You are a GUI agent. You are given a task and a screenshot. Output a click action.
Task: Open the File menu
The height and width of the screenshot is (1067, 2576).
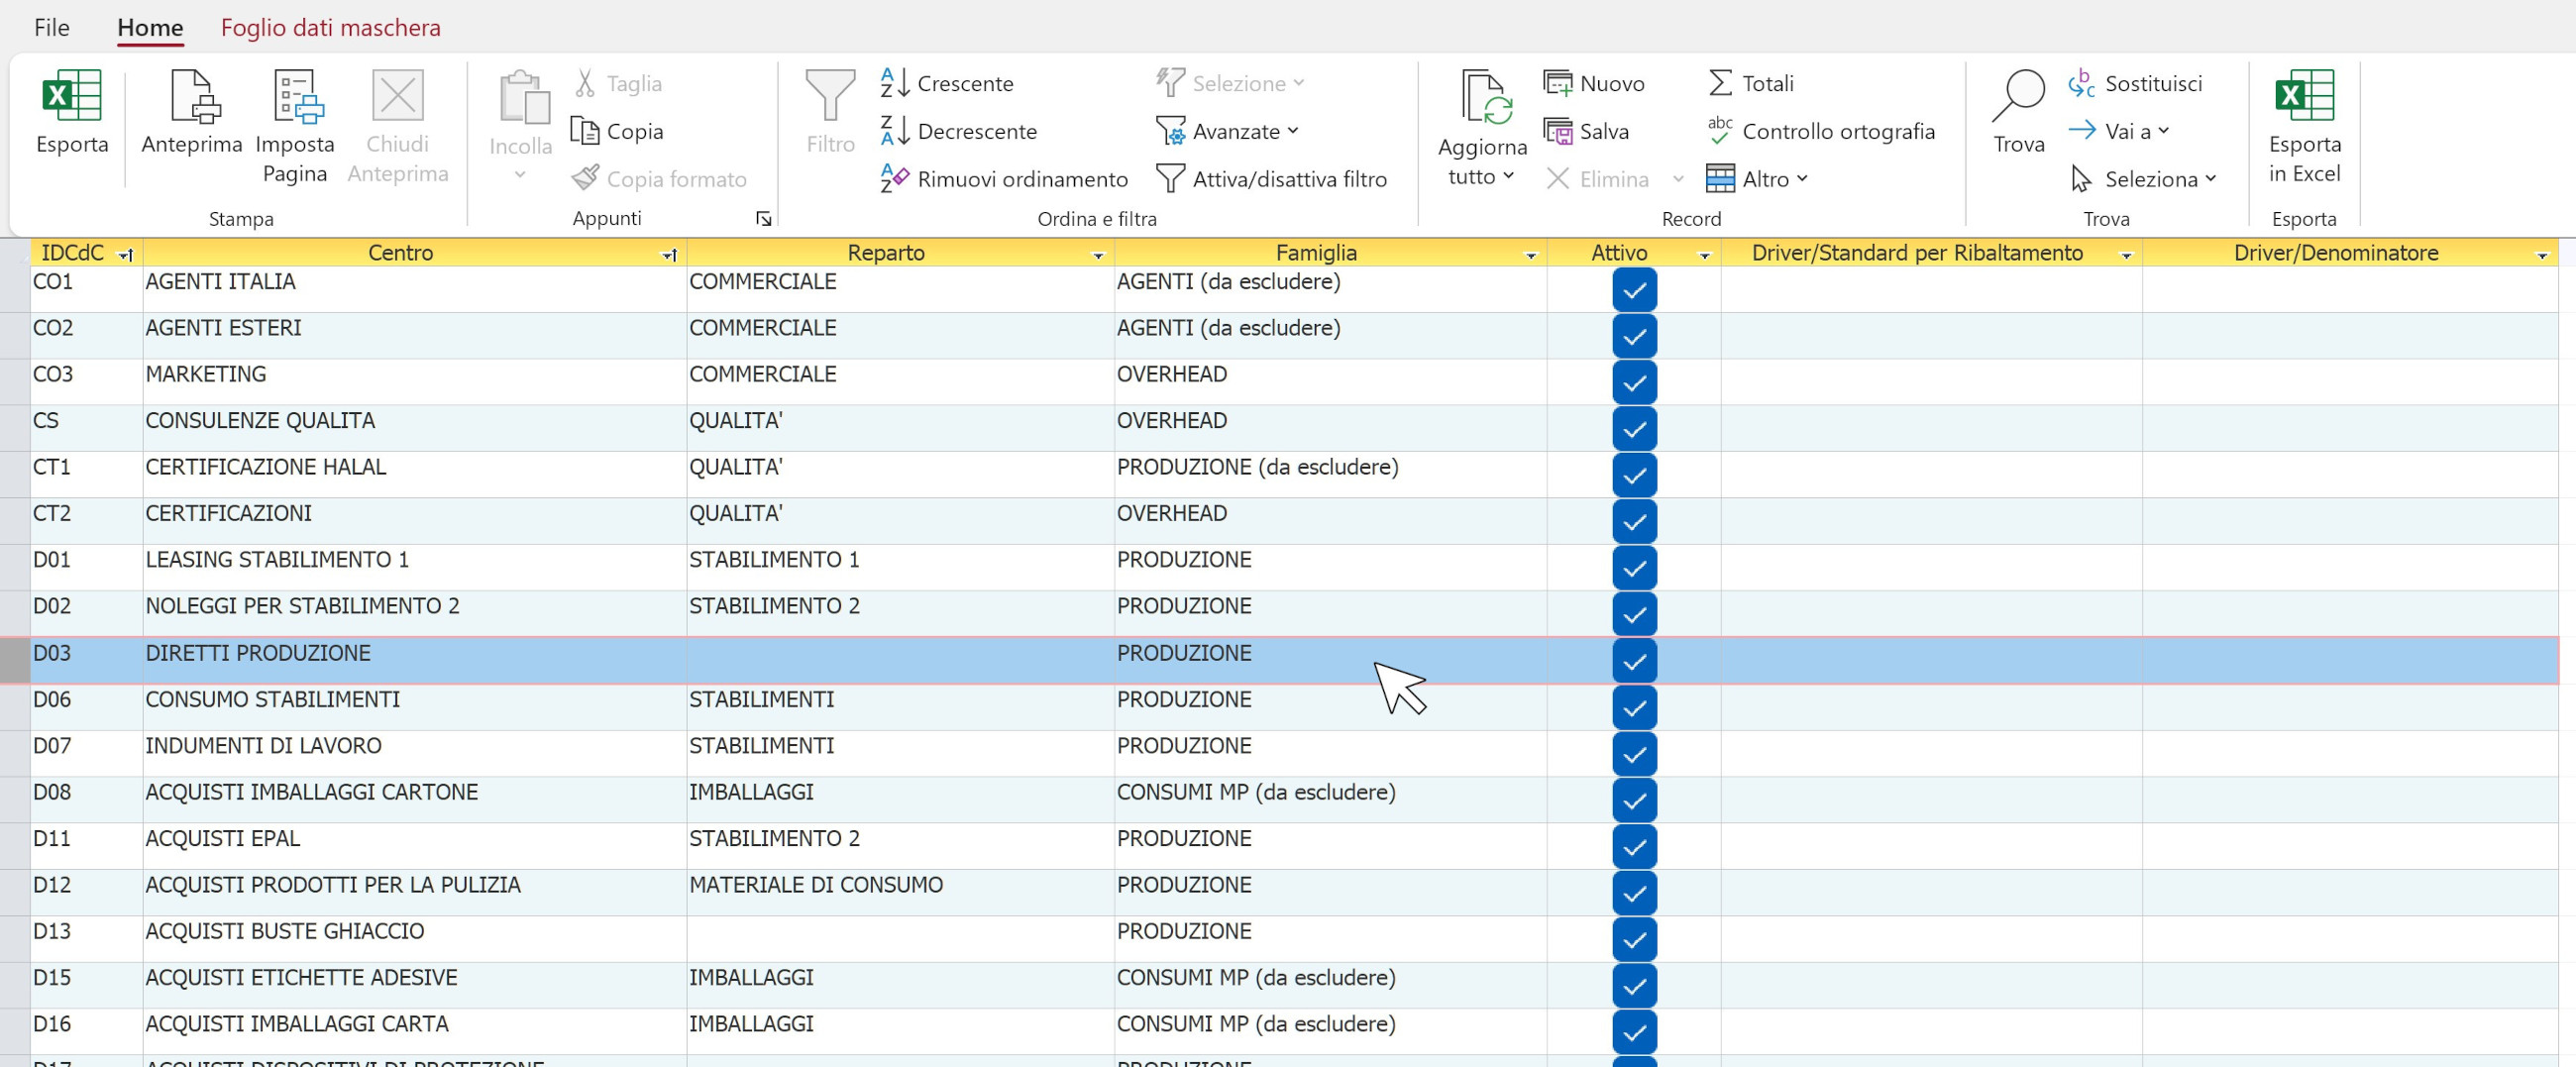52,27
